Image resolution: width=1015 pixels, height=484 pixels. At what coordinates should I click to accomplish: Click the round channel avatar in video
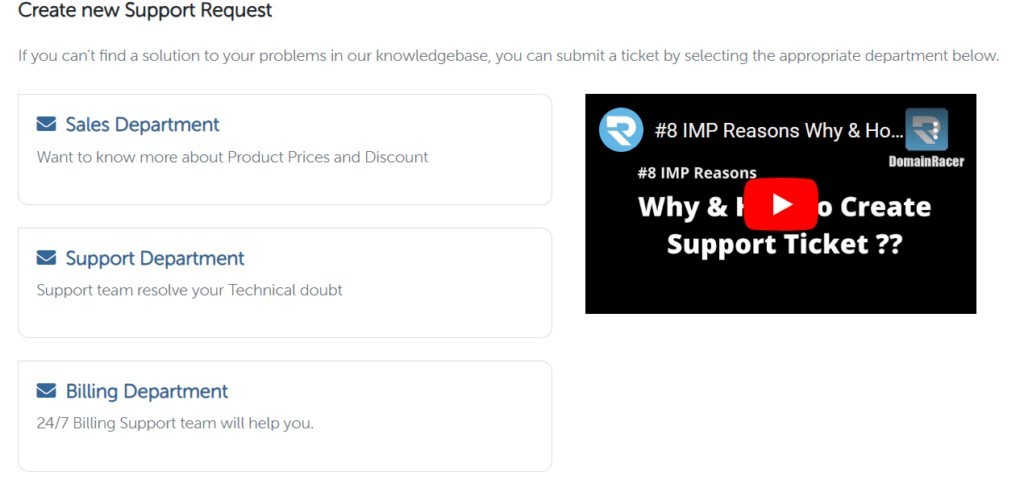[x=620, y=130]
